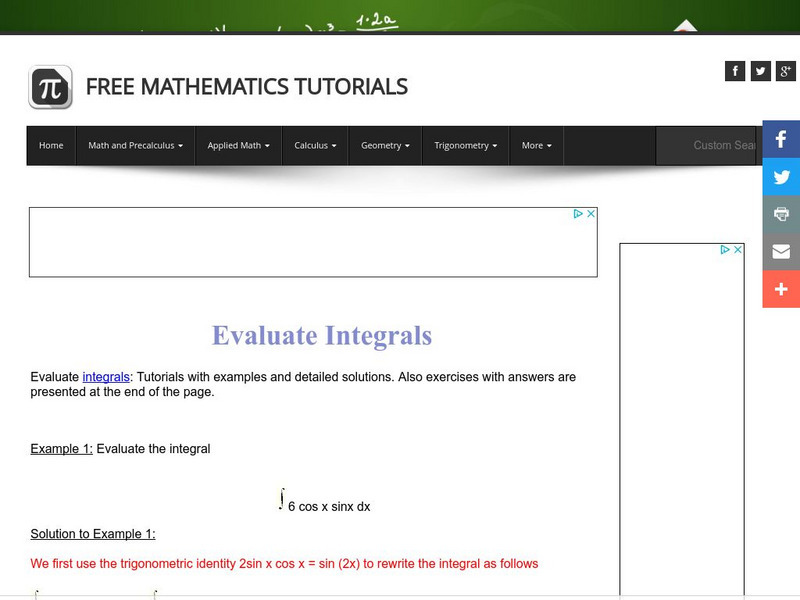
Task: Expand the Math and Precalculus menu
Action: pyautogui.click(x=135, y=145)
